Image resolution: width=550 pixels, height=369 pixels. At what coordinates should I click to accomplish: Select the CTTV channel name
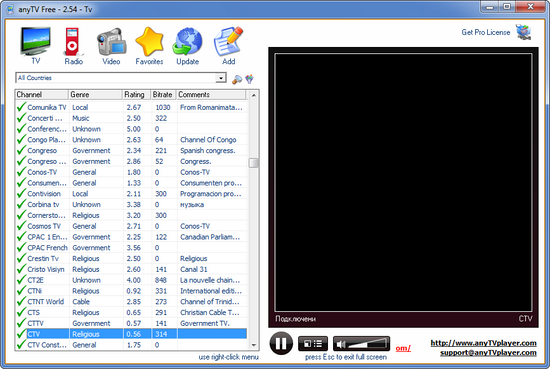(x=35, y=323)
